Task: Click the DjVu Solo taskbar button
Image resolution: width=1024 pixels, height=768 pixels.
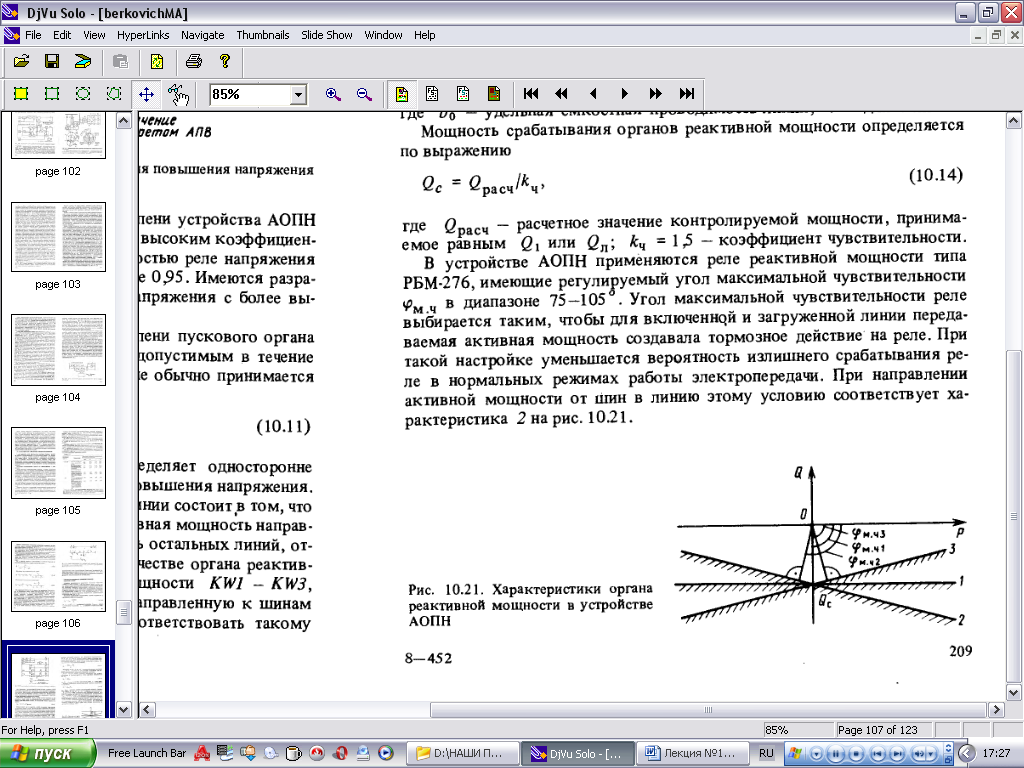Action: [578, 753]
